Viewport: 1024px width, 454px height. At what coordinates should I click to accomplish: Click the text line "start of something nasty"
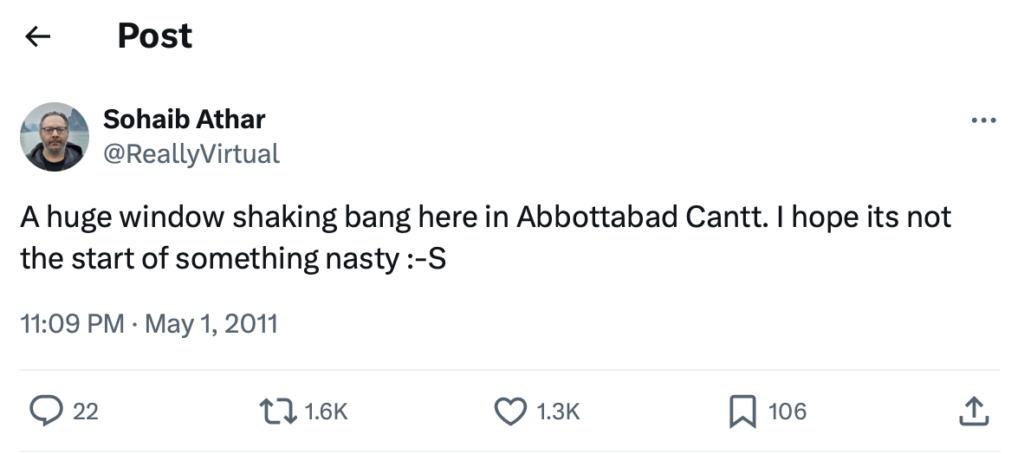230,259
